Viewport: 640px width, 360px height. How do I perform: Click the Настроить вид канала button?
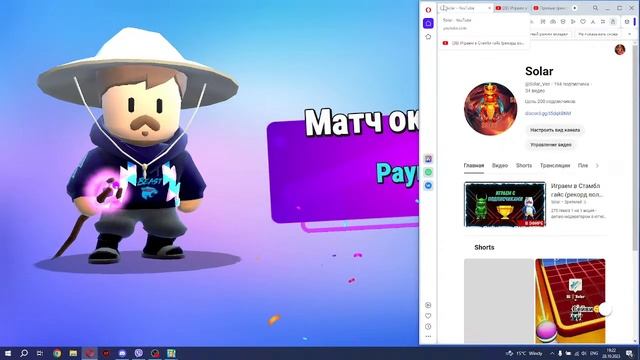point(555,130)
